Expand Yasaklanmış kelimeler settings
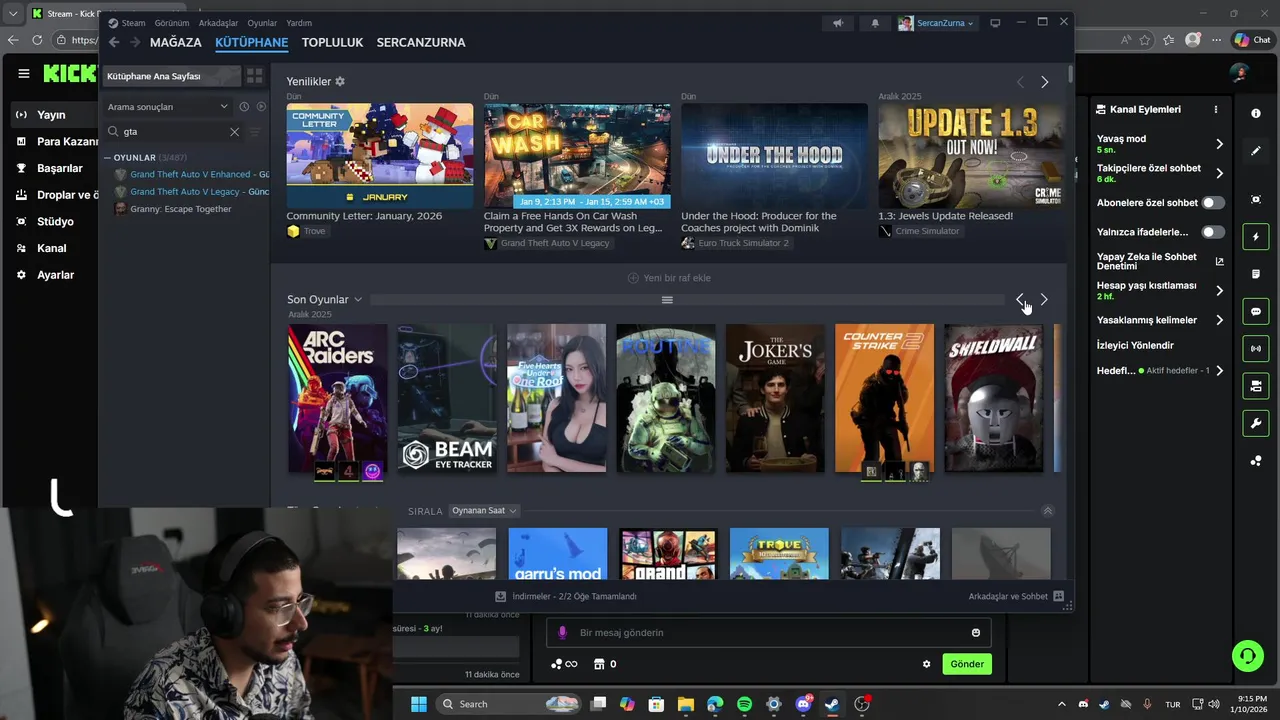 [x=1219, y=320]
